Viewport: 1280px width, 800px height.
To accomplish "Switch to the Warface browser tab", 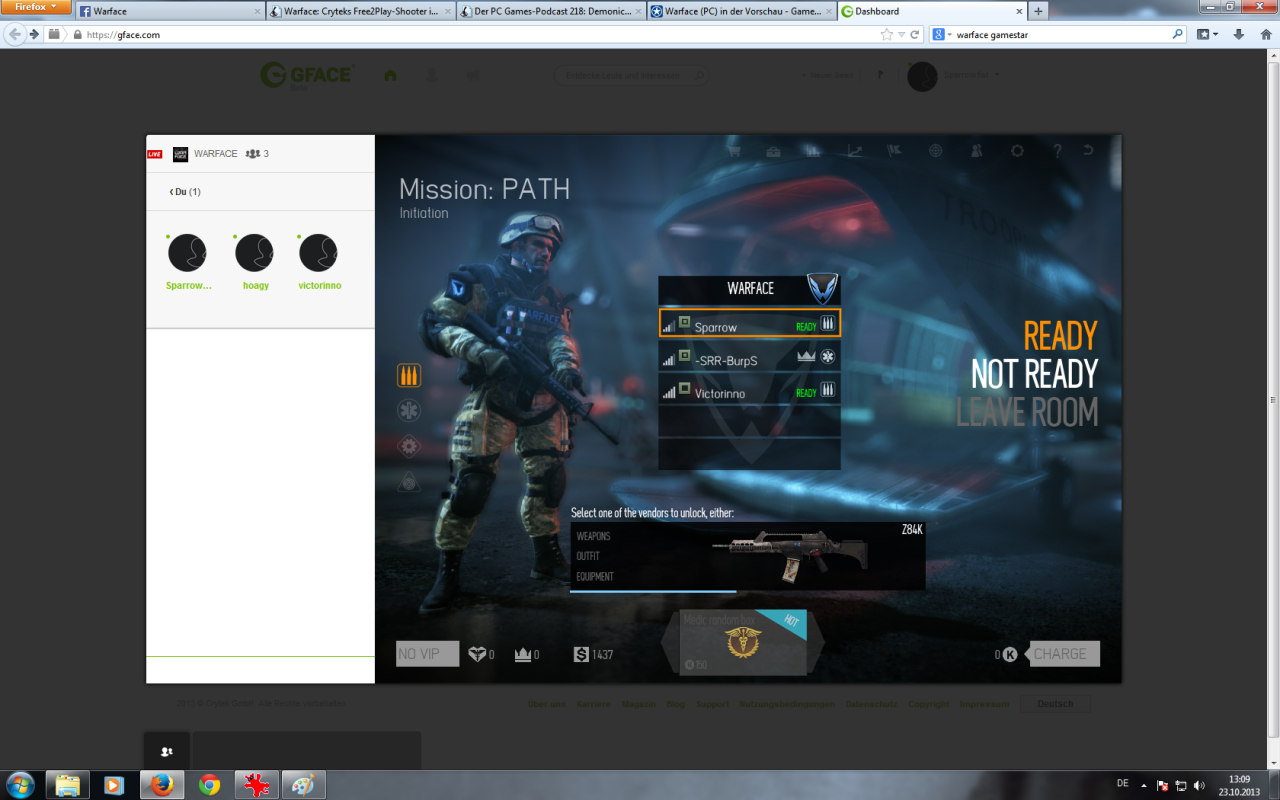I will 172,11.
